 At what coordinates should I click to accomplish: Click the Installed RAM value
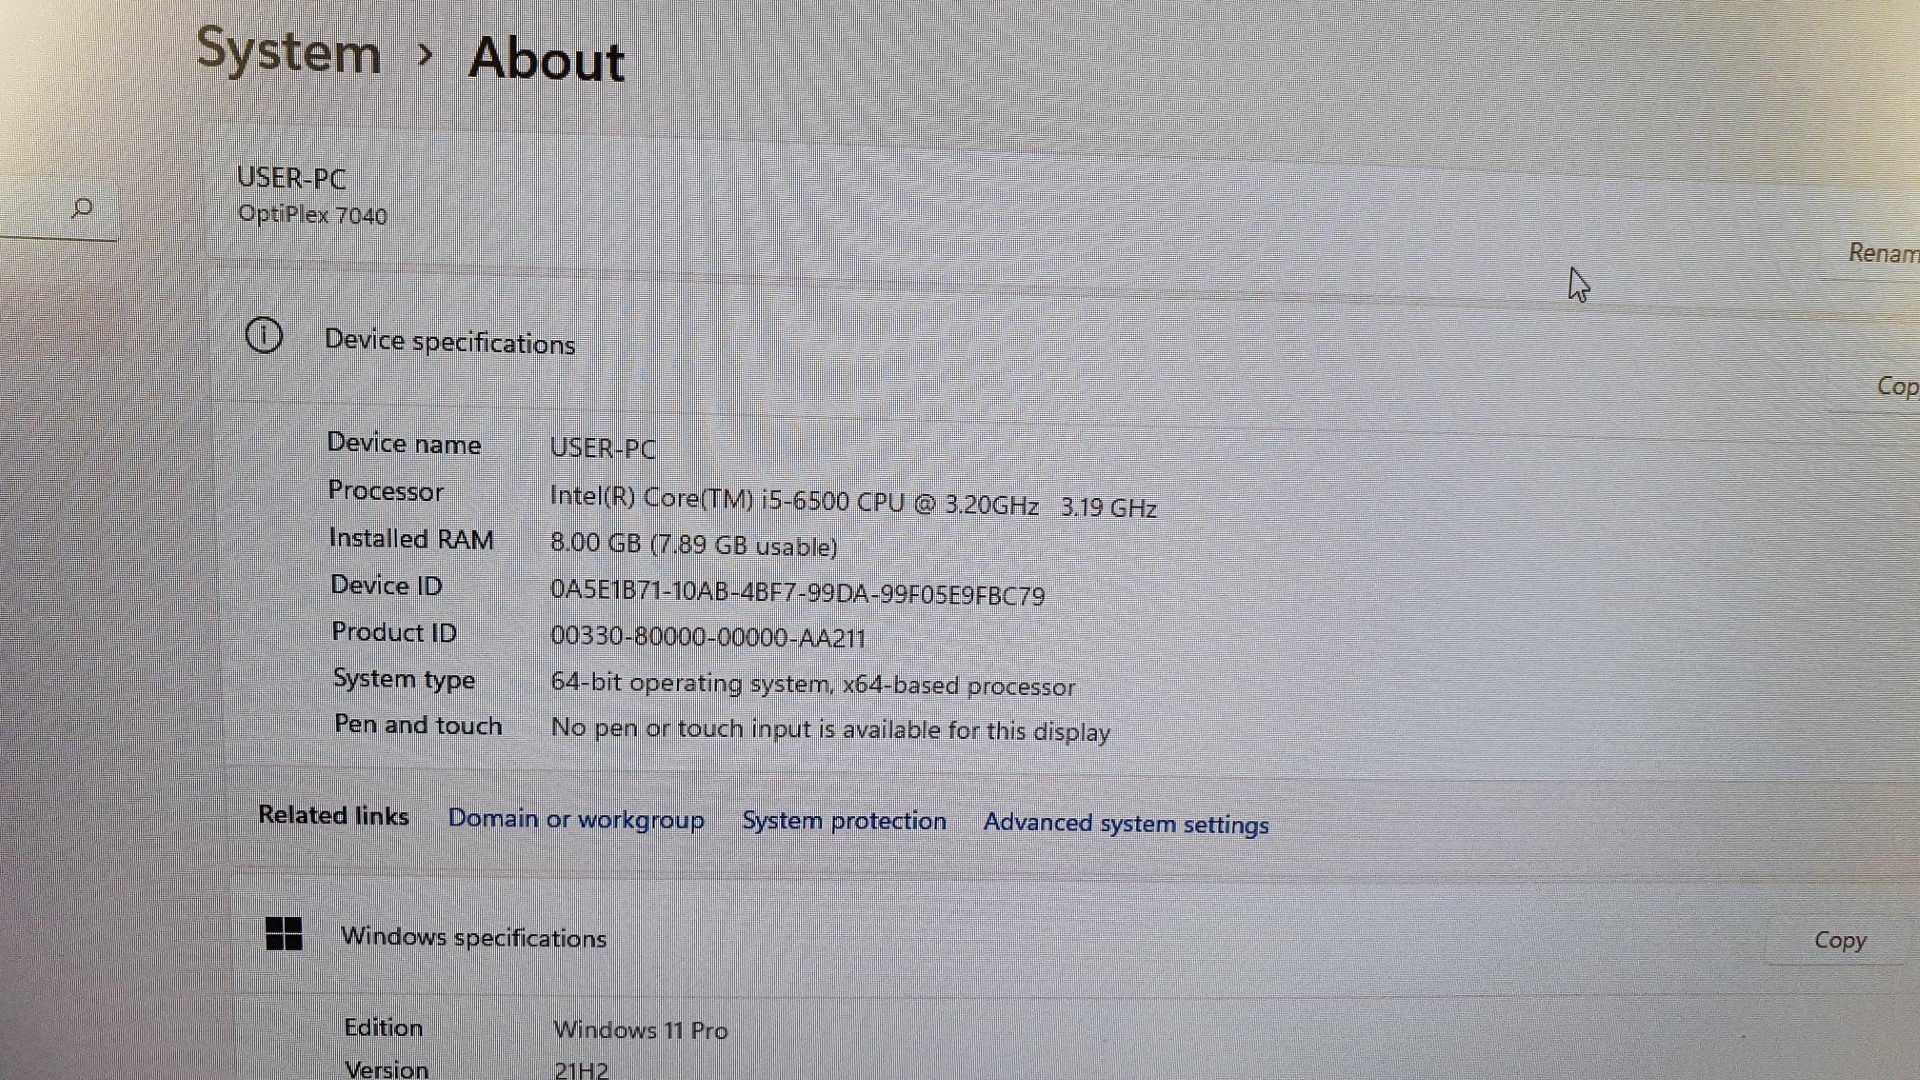[x=694, y=545]
